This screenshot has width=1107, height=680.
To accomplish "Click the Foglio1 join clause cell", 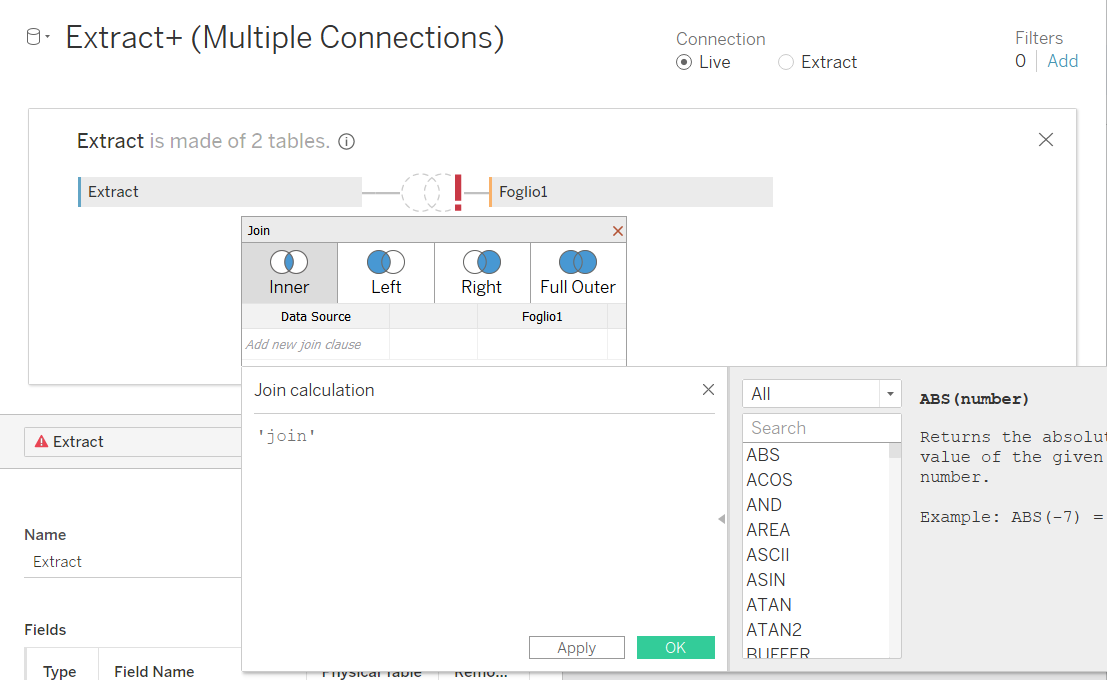I will [x=542, y=345].
